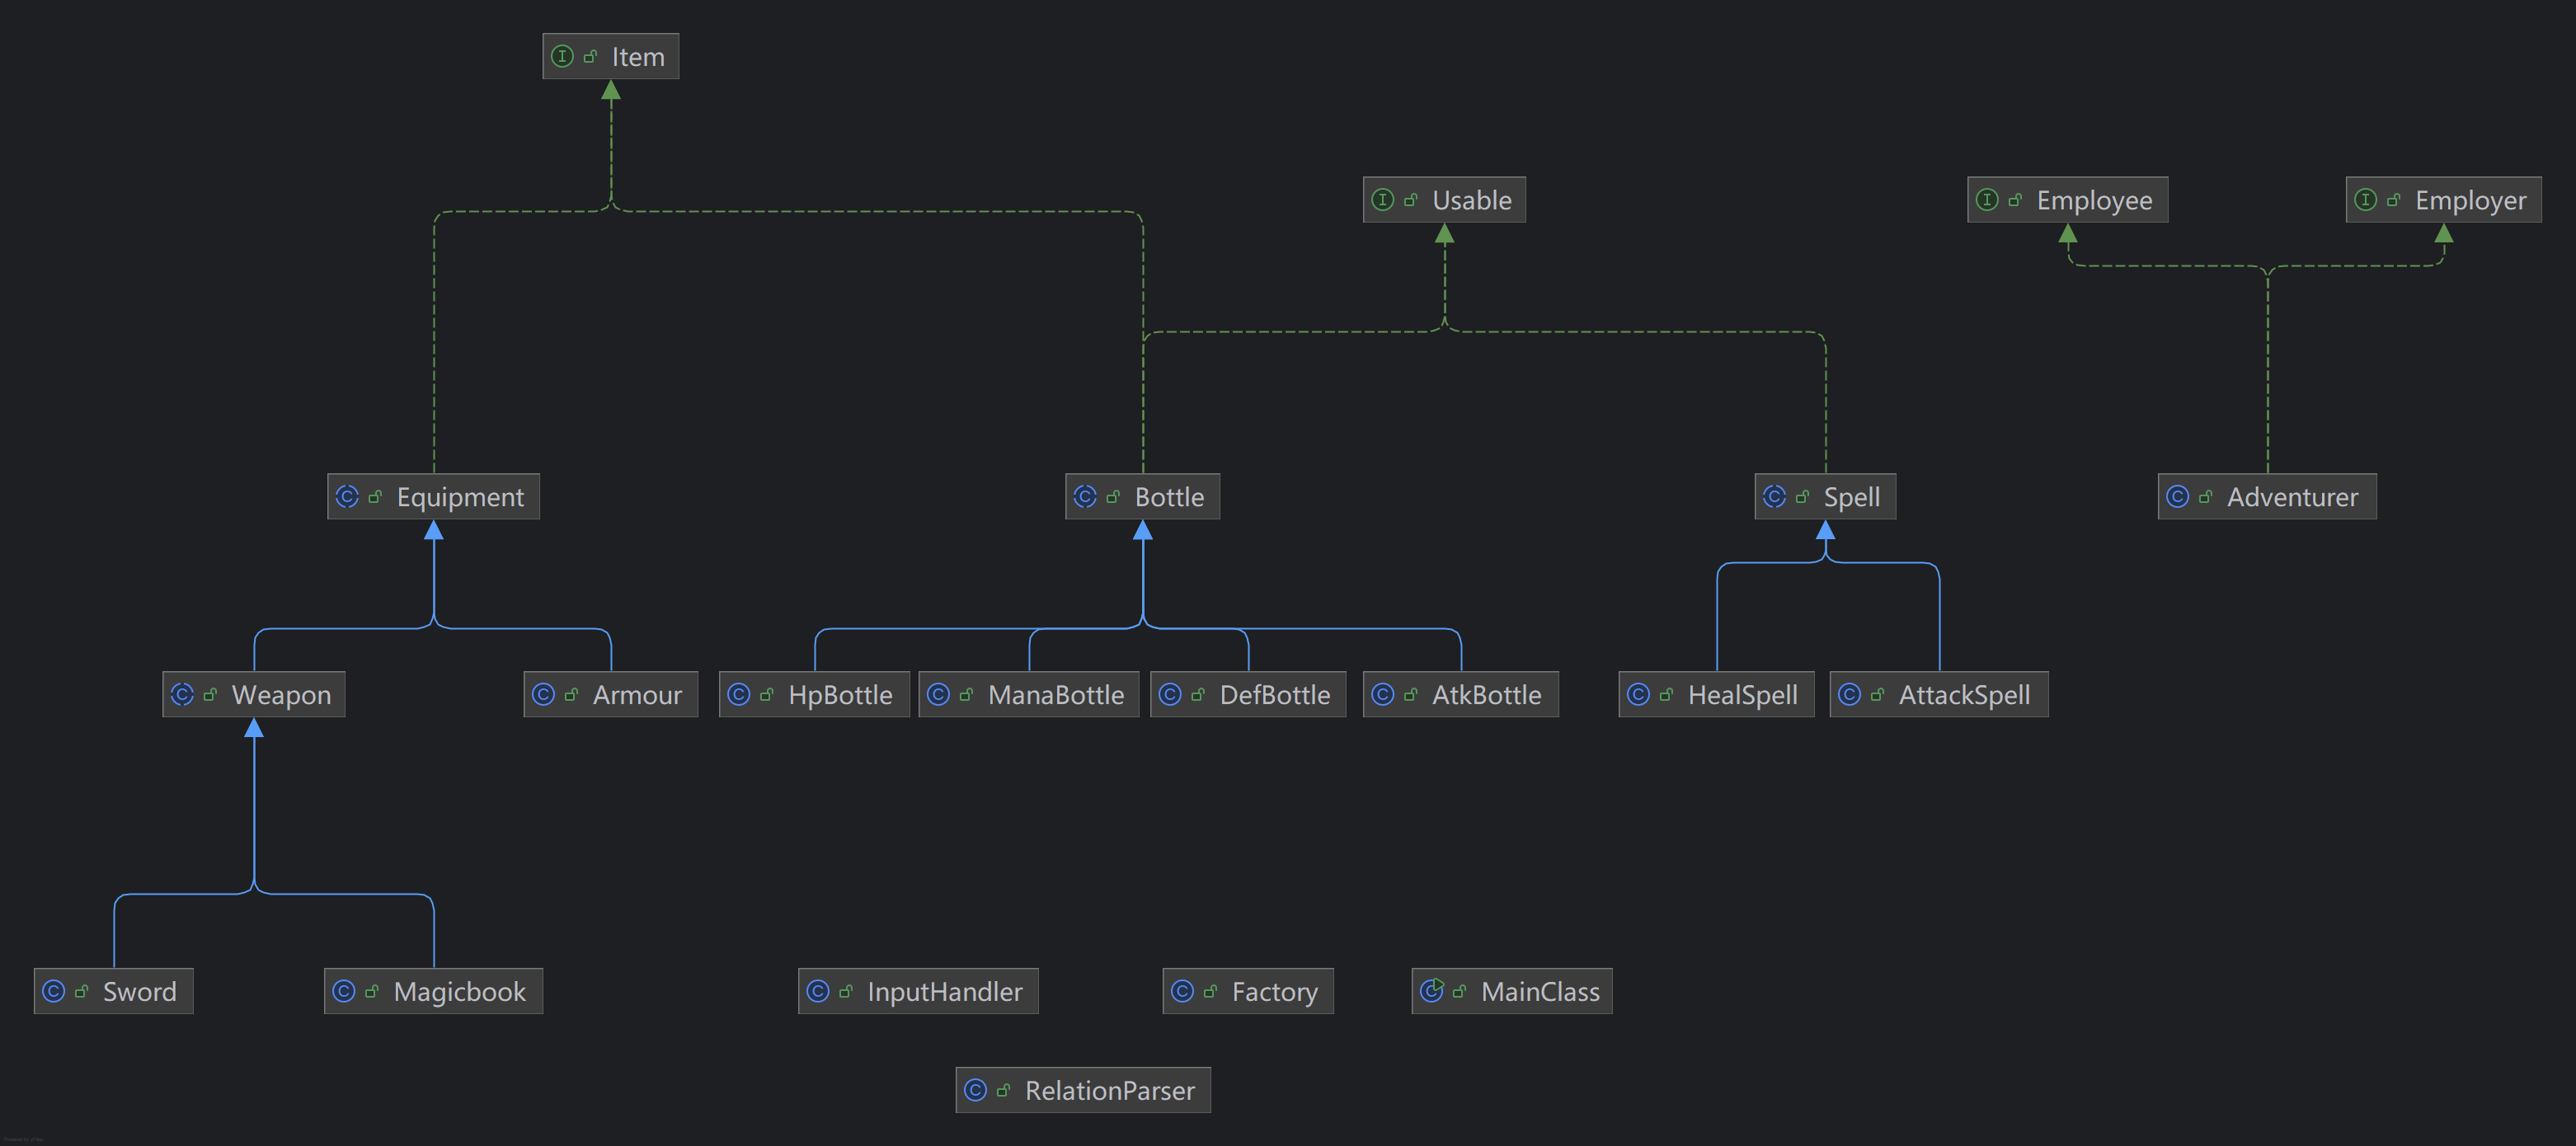The height and width of the screenshot is (1146, 2576).
Task: Select the Adventurer class node
Action: (2266, 497)
